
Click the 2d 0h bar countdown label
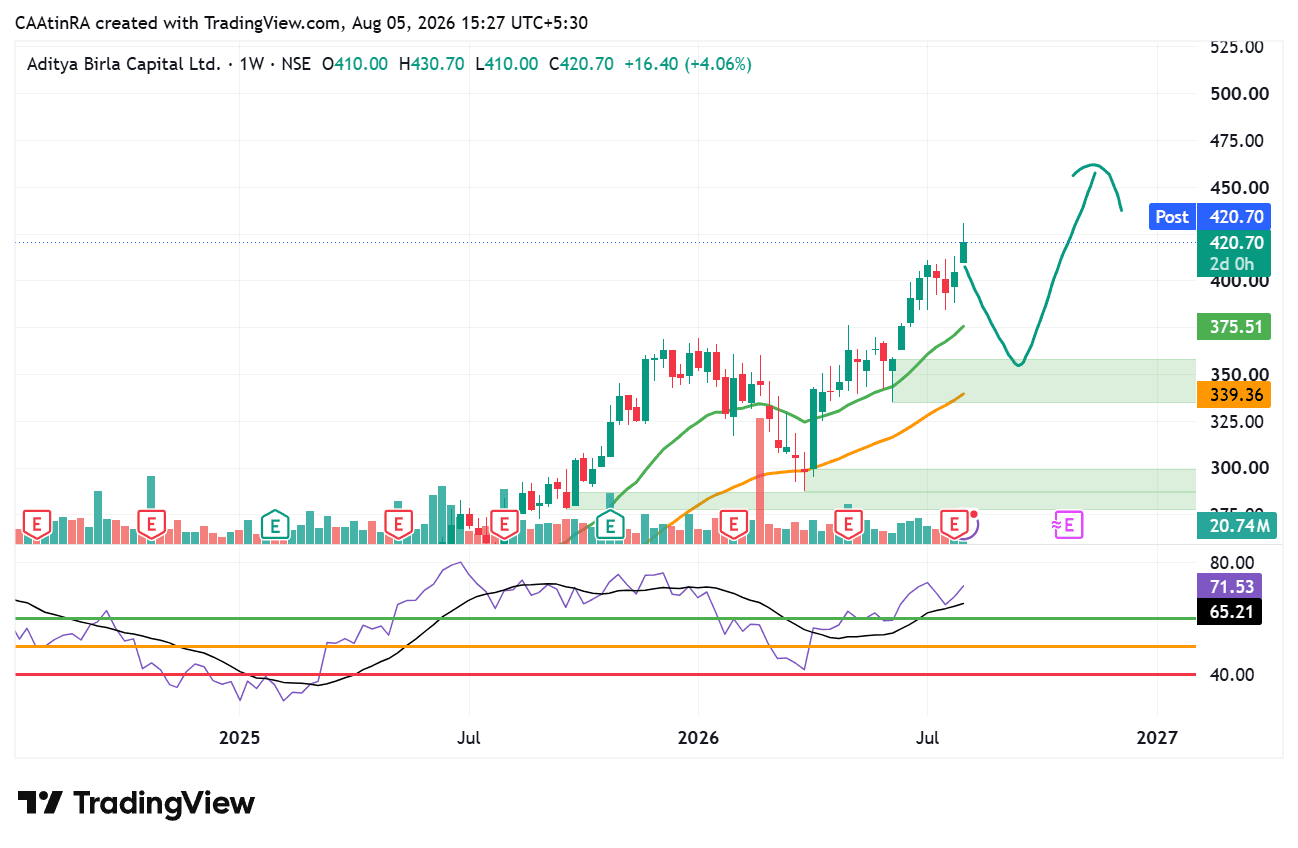[1234, 264]
